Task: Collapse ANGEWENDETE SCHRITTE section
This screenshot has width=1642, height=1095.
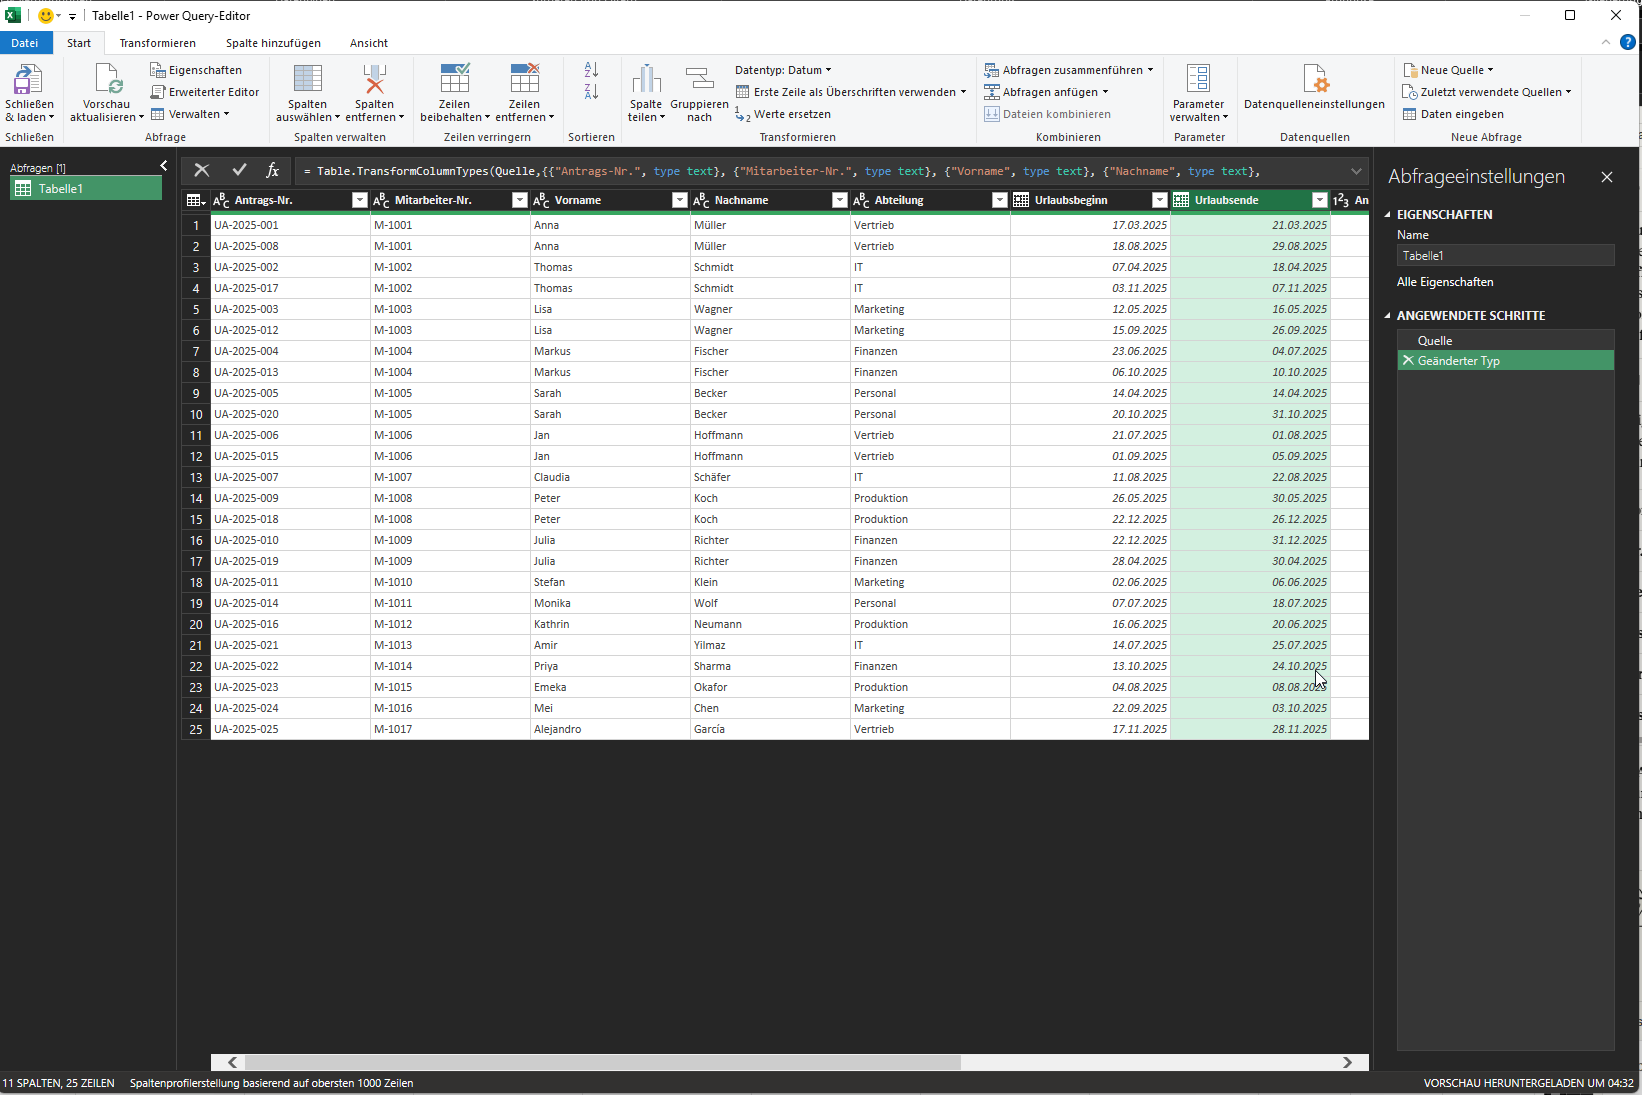Action: (x=1388, y=316)
